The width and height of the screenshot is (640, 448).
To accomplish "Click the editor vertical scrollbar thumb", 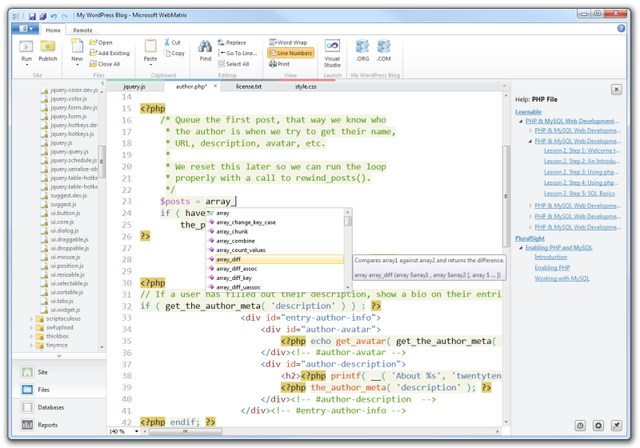I will point(506,196).
